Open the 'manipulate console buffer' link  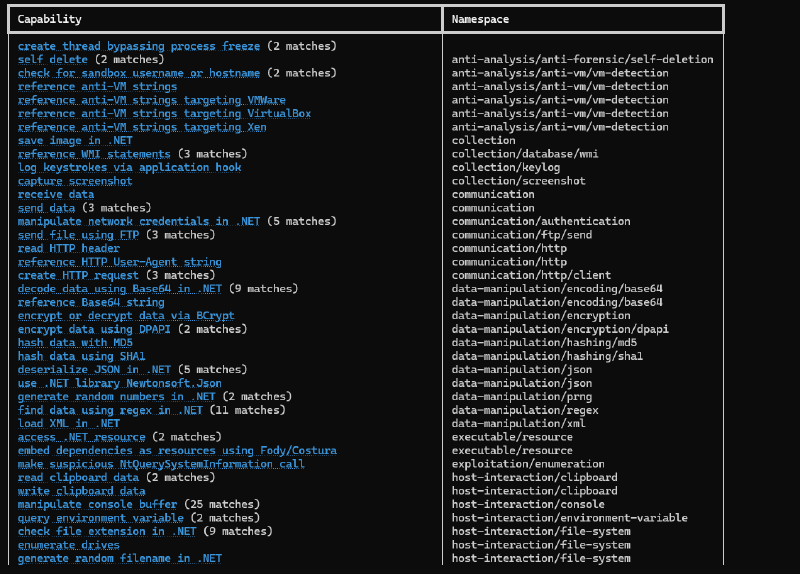point(97,505)
